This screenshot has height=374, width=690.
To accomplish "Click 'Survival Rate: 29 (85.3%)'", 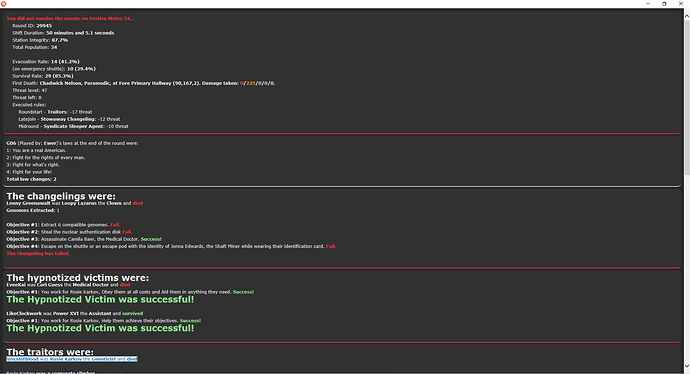I will pos(43,76).
